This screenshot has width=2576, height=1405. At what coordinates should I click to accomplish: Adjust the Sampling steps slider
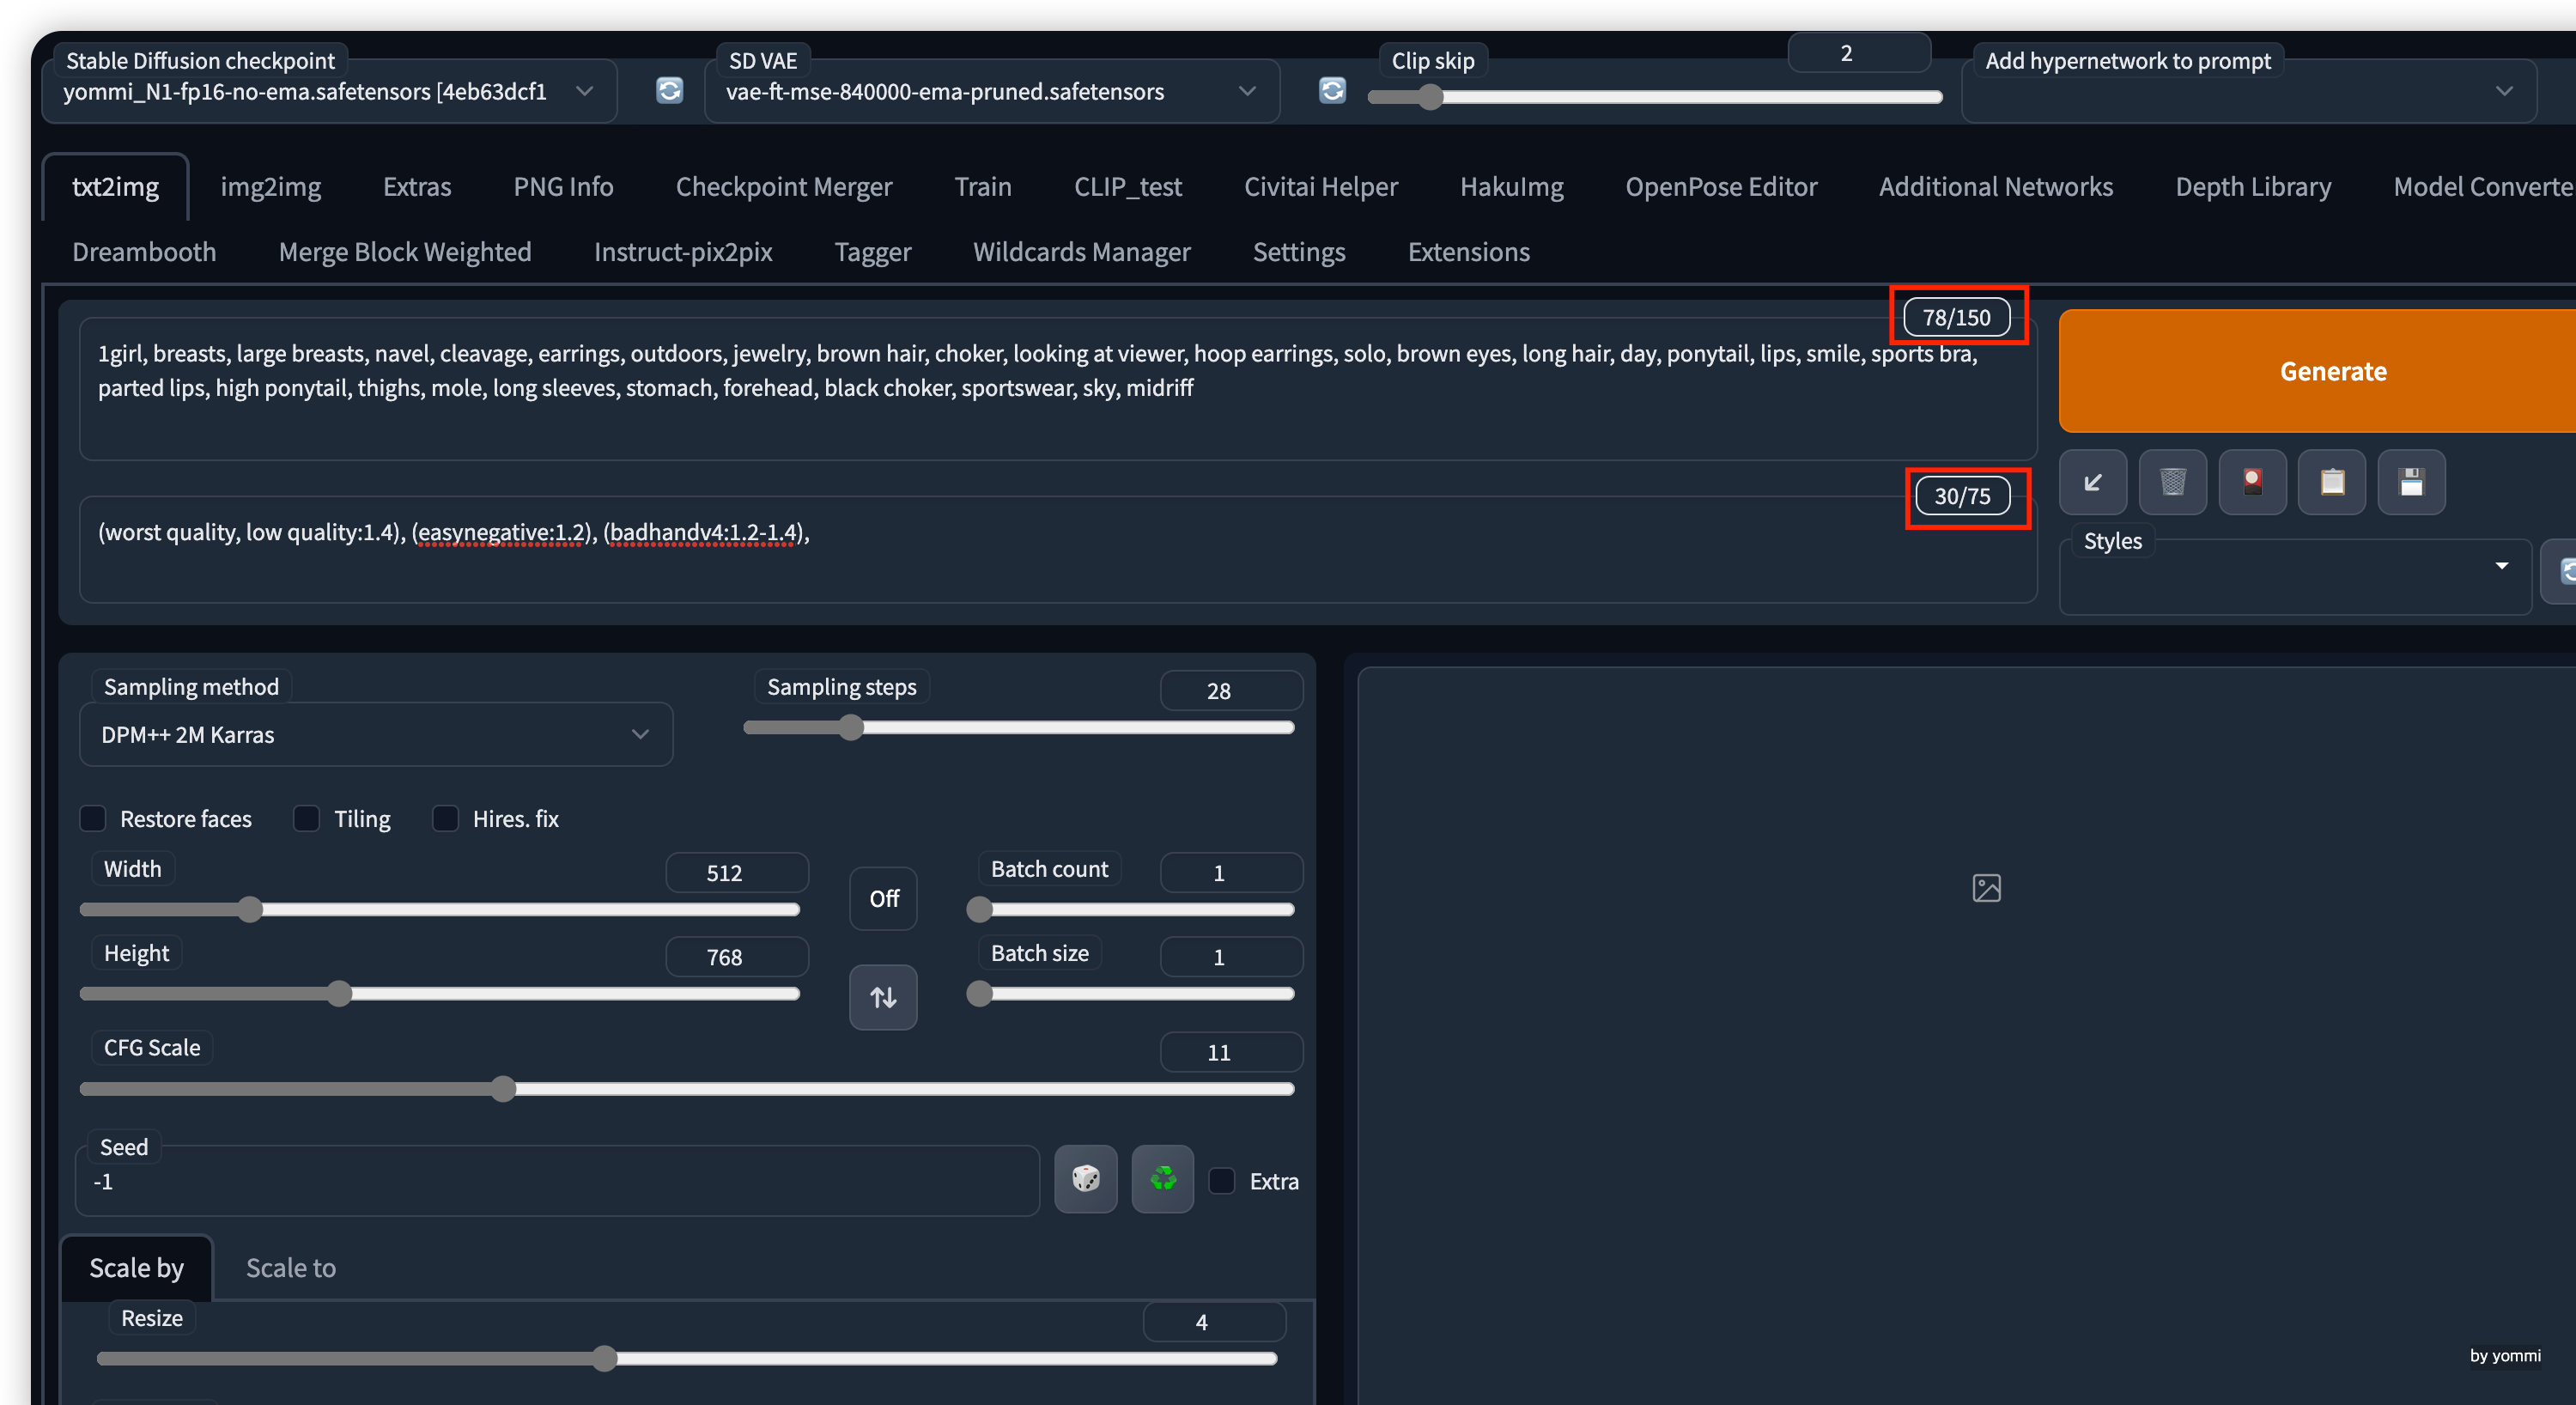tap(1019, 728)
